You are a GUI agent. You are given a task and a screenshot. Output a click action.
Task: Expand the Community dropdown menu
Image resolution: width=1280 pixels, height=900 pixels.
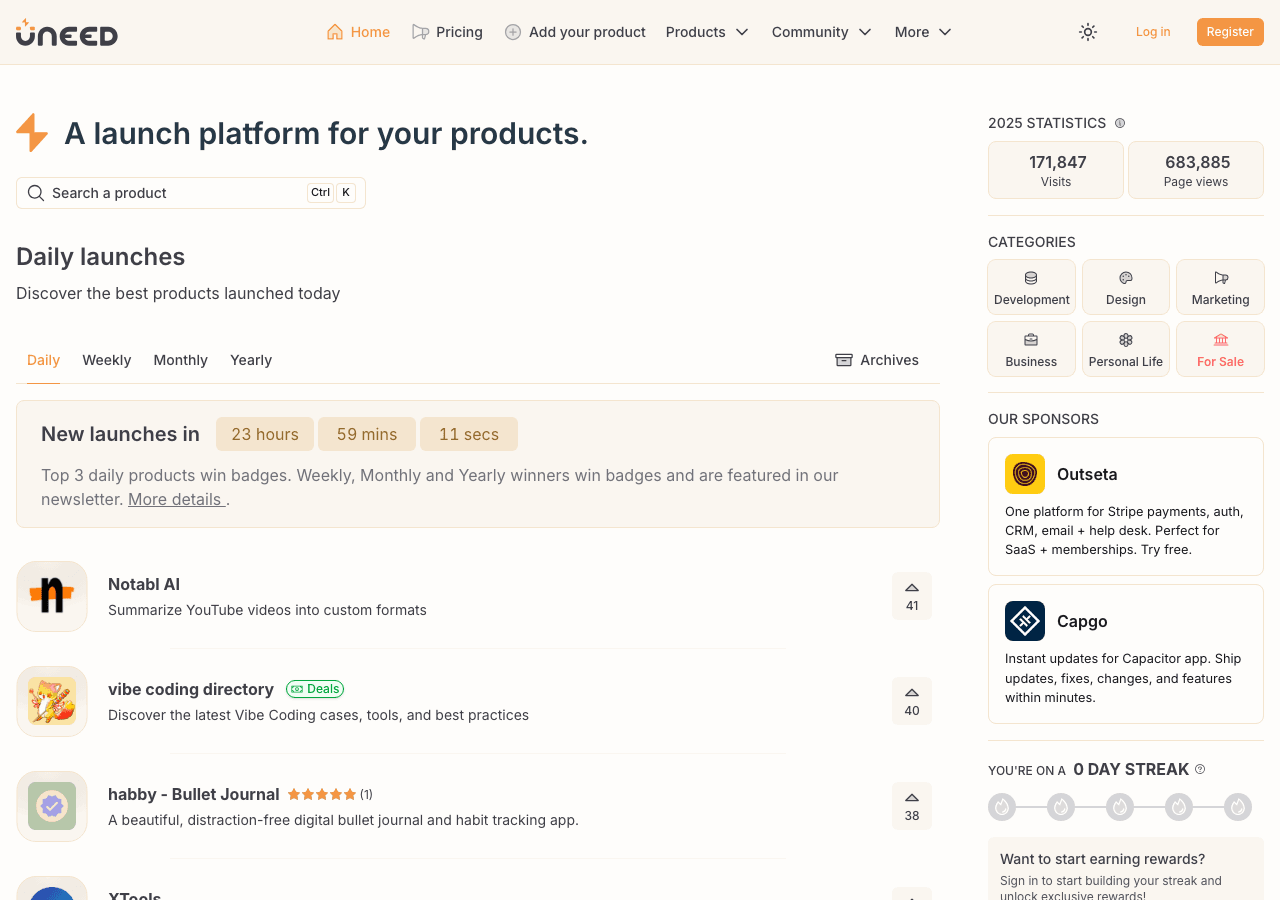click(x=822, y=32)
